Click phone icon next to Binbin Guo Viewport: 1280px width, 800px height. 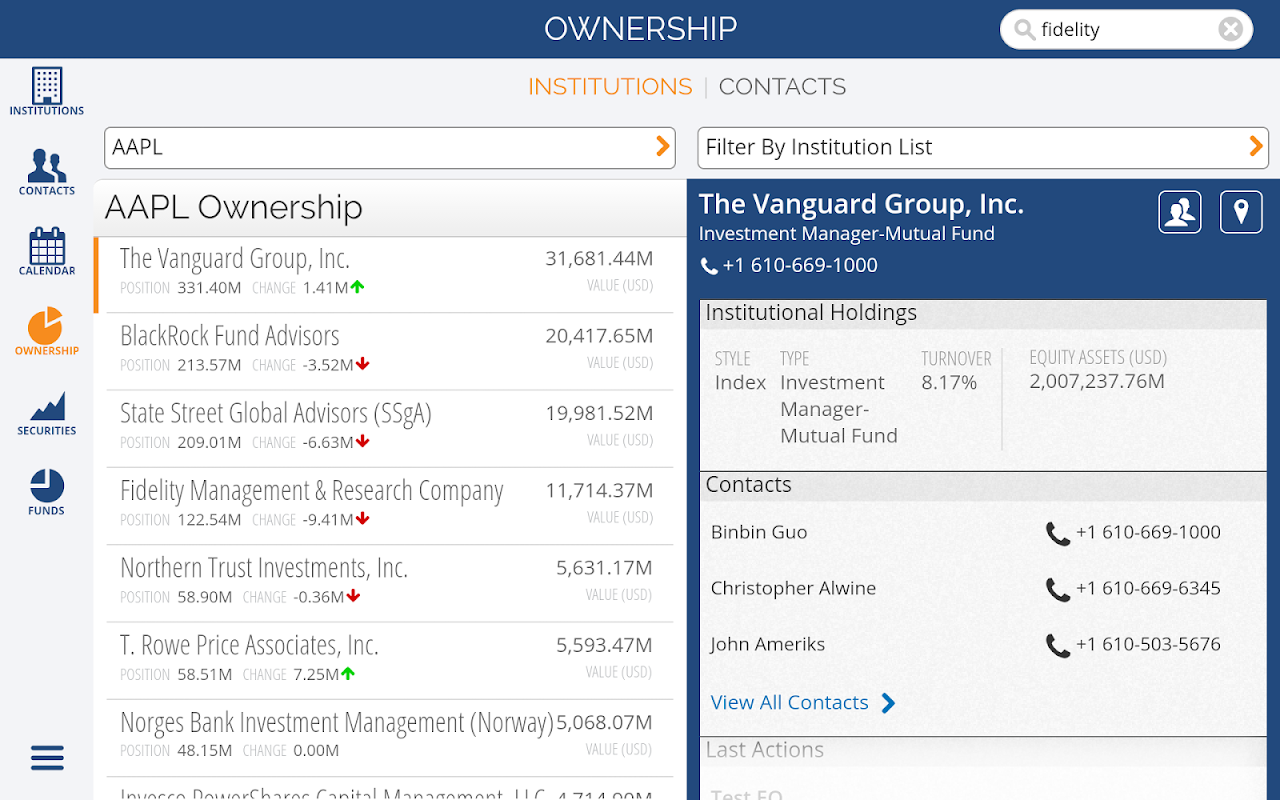click(x=1057, y=533)
